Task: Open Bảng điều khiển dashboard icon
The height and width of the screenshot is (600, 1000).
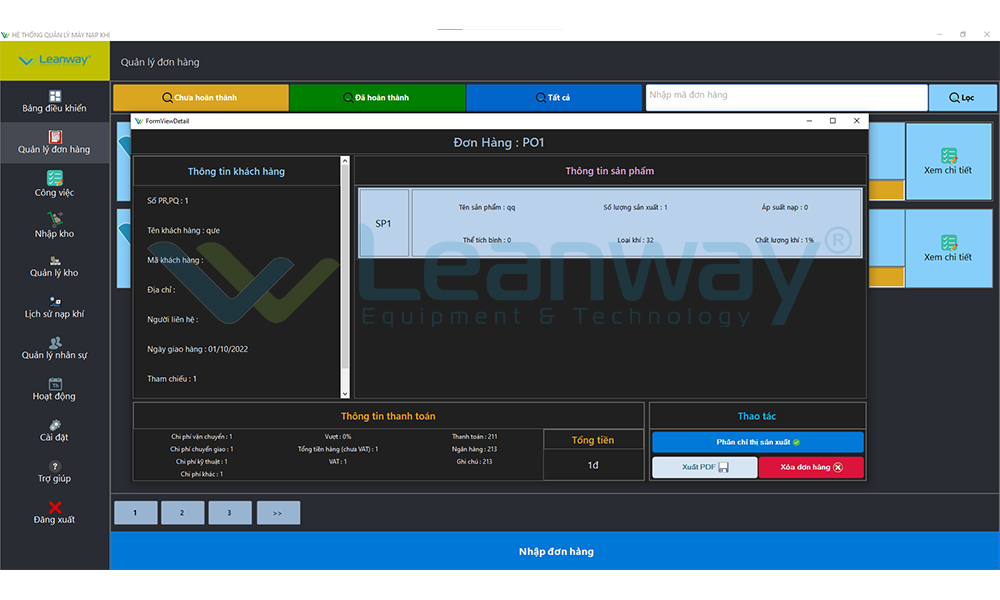Action: click(55, 96)
